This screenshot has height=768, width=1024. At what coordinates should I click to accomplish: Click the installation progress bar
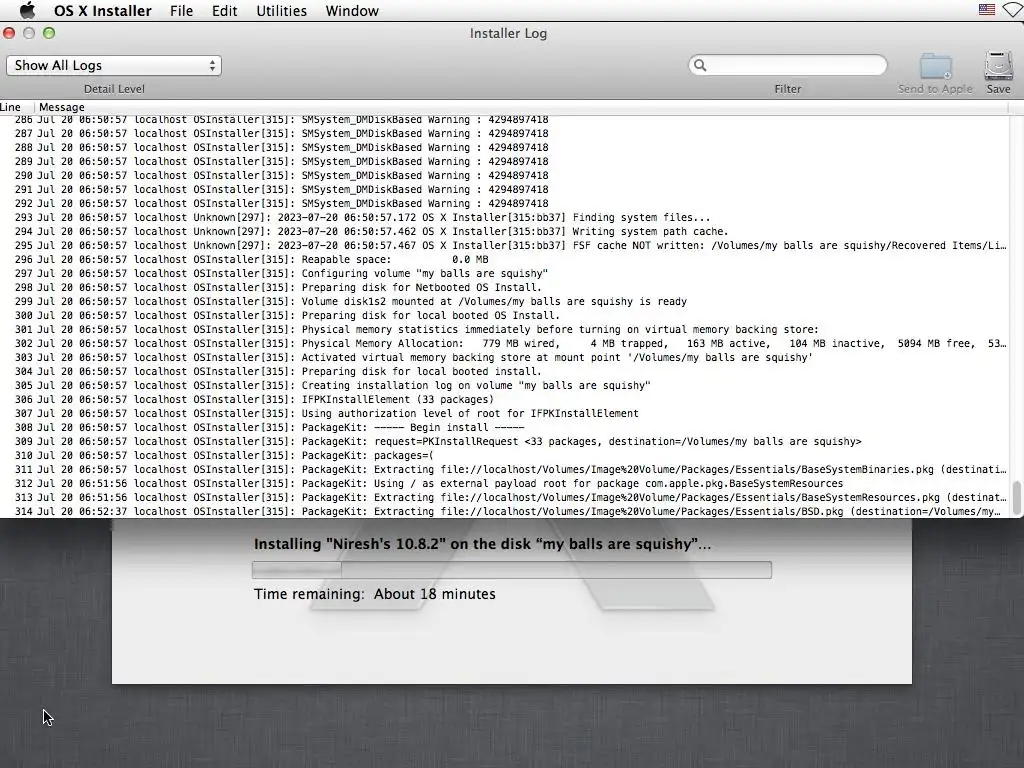[511, 569]
